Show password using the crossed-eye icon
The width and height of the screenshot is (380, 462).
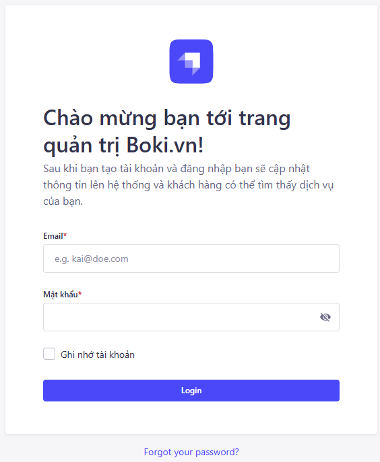click(325, 317)
